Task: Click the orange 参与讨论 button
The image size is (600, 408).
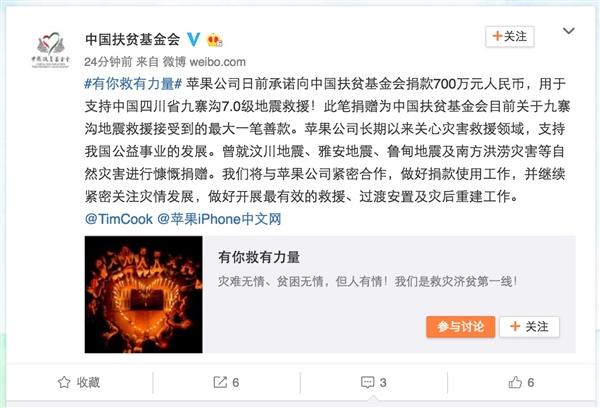Action: 461,327
